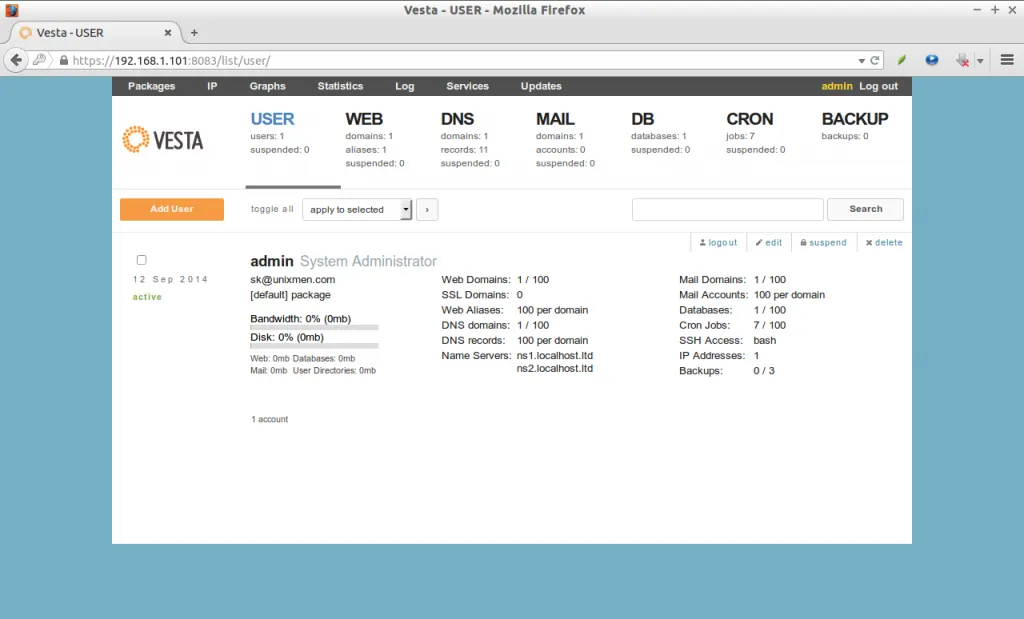Click the key identity icon beside back button
This screenshot has width=1024, height=619.
[x=40, y=60]
